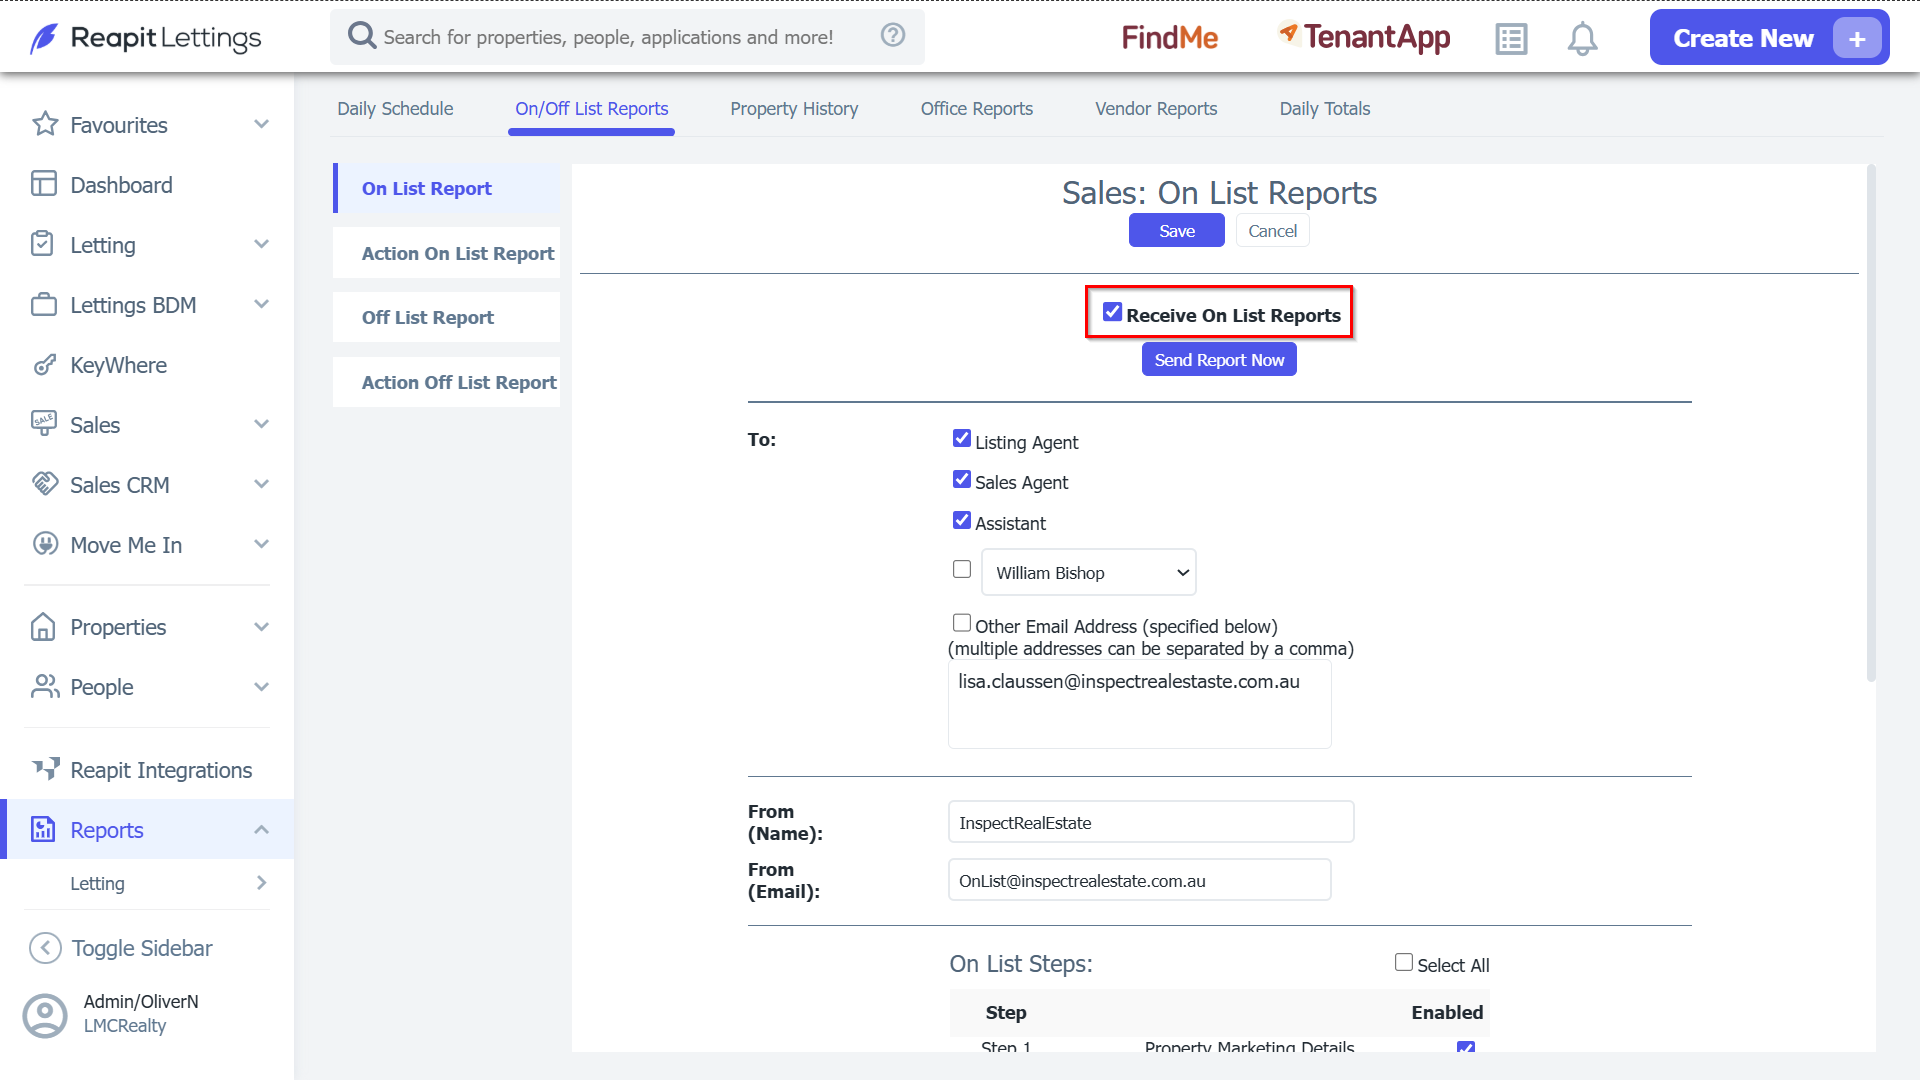Click the People users icon

(x=45, y=687)
